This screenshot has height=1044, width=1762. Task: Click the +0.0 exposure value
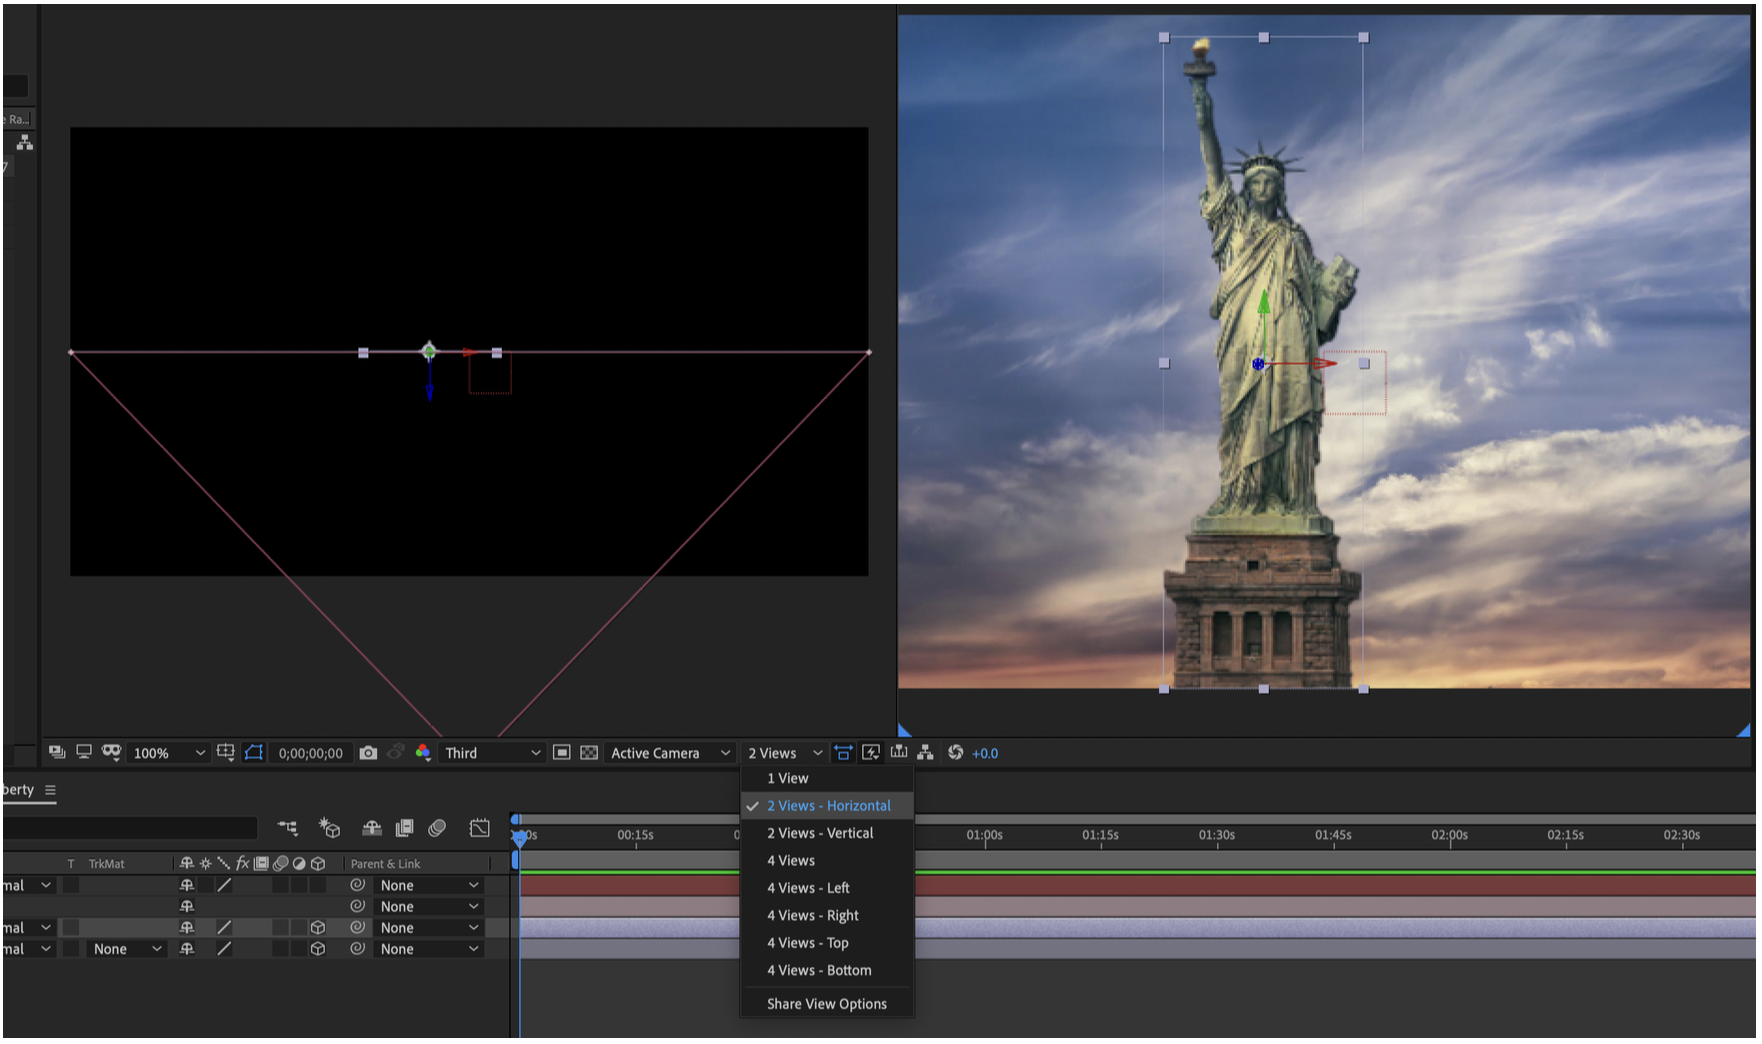tap(985, 754)
